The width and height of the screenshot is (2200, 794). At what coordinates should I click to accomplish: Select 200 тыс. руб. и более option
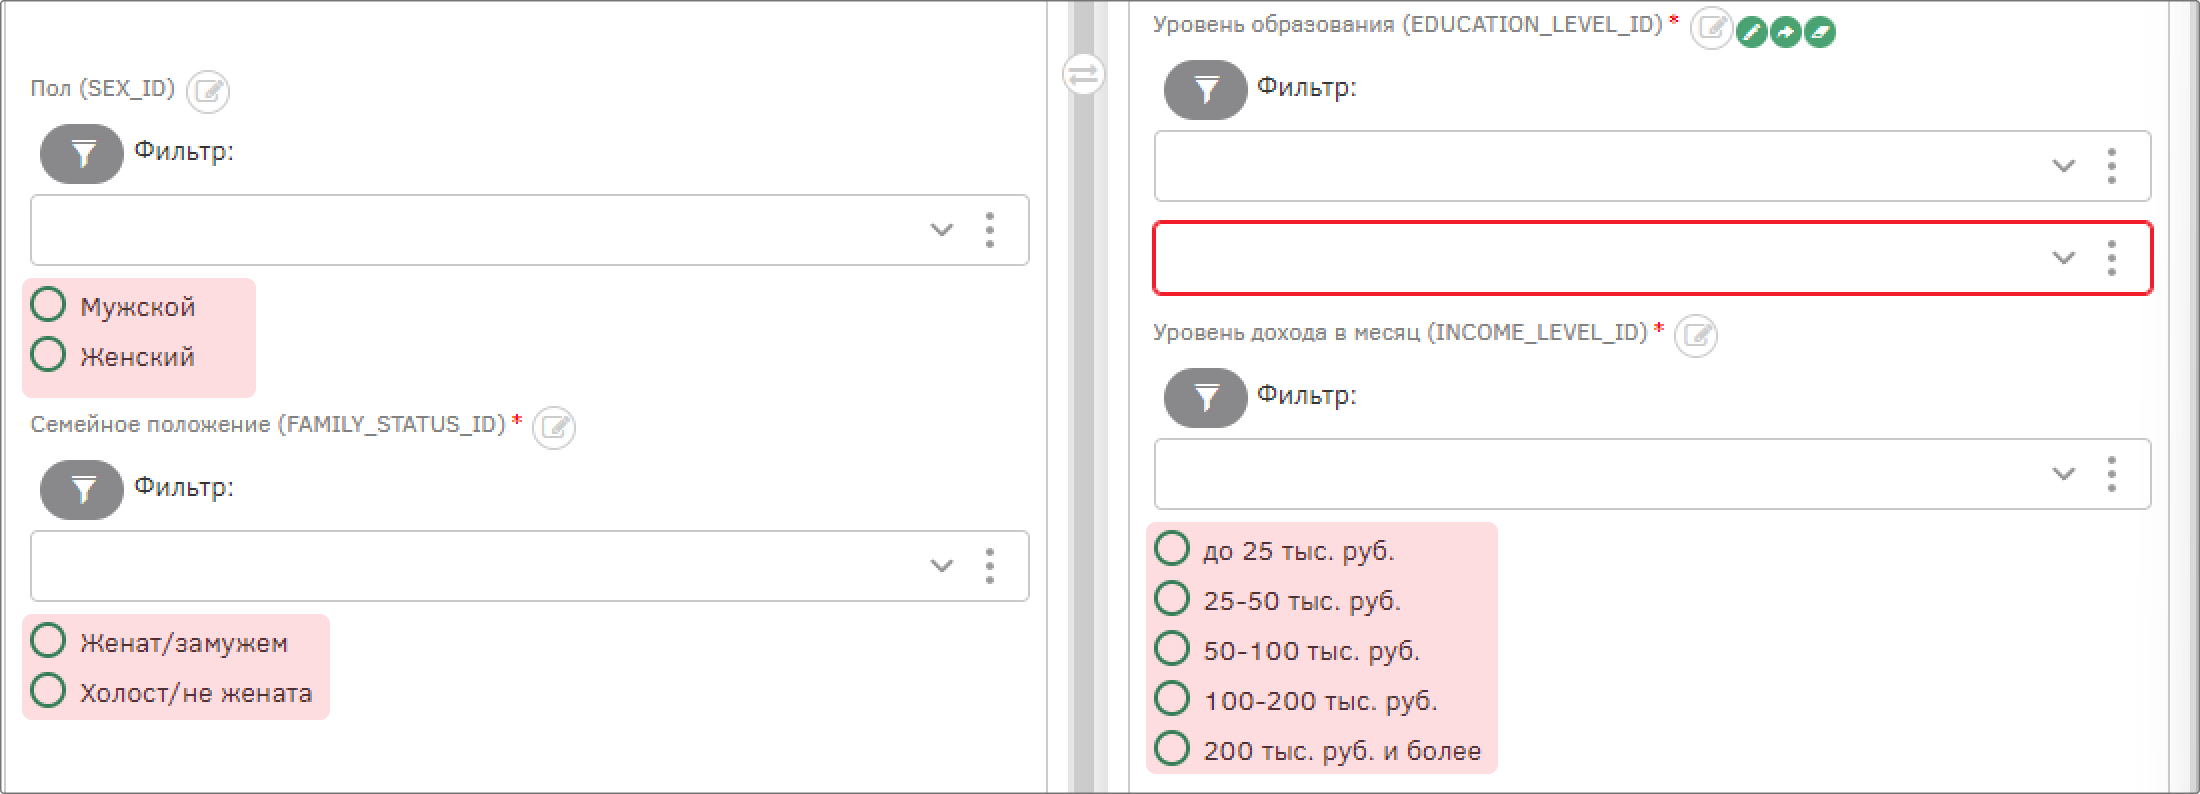[1172, 748]
